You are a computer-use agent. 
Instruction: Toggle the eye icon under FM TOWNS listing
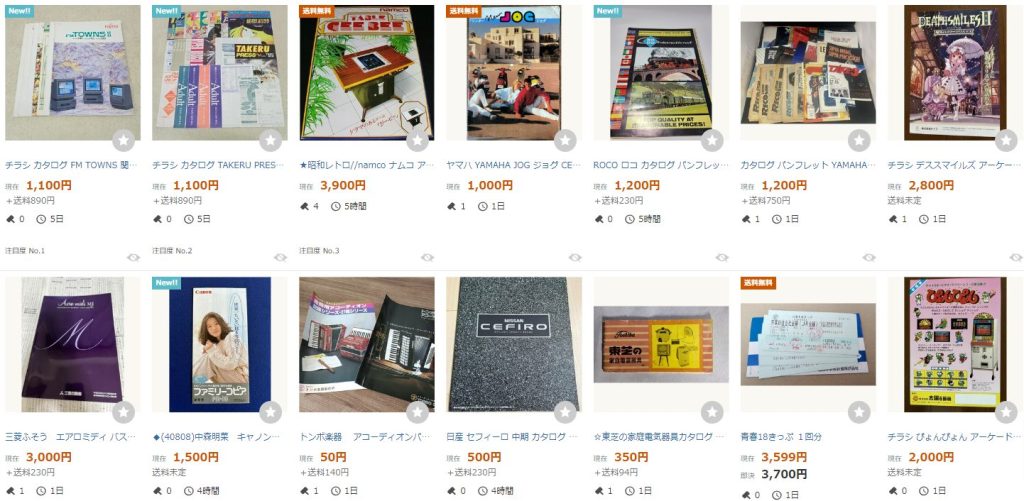[133, 257]
